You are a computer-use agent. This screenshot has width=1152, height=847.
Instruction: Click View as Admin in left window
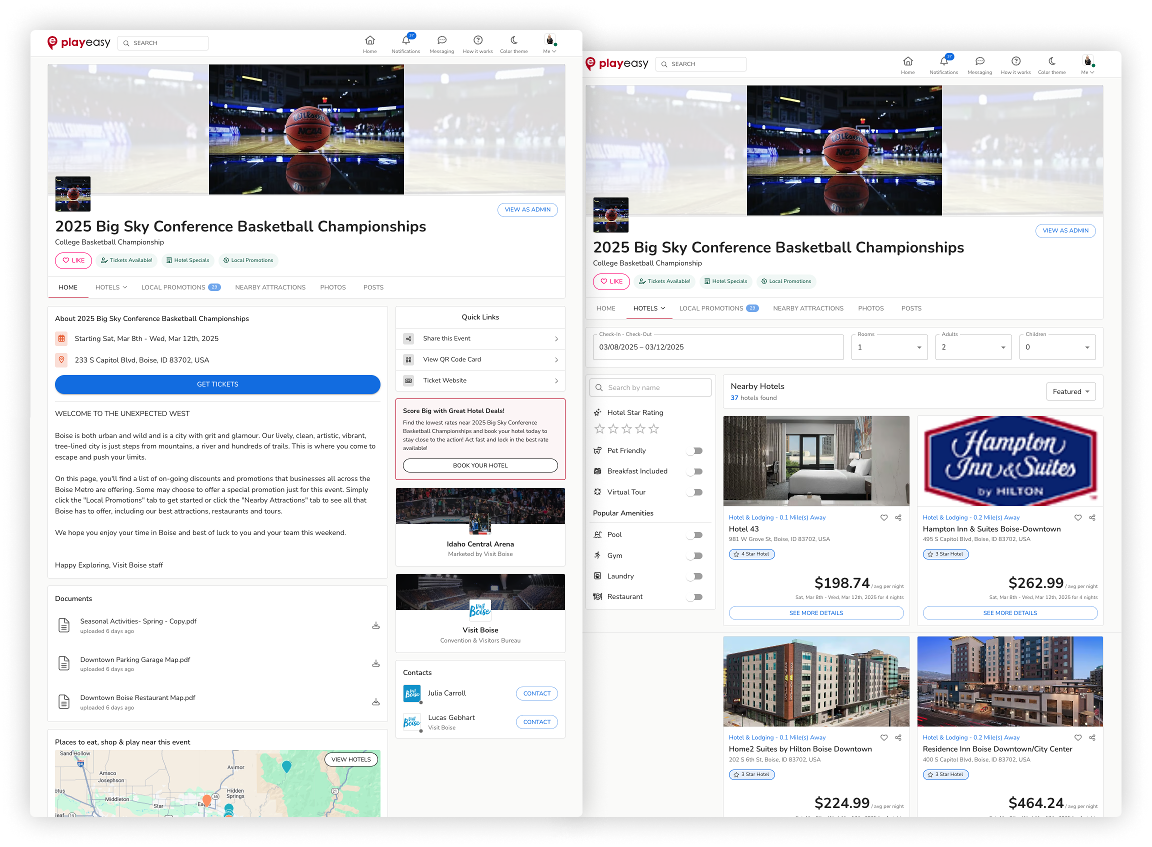coord(528,209)
